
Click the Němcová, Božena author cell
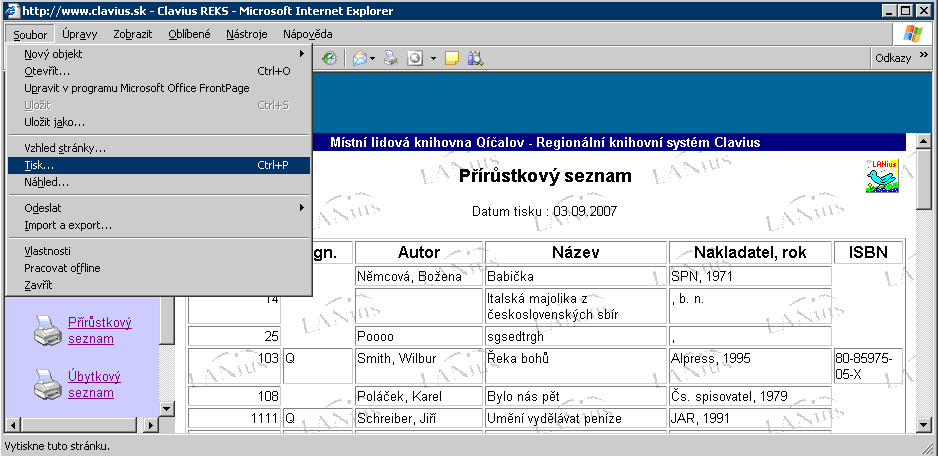click(419, 276)
